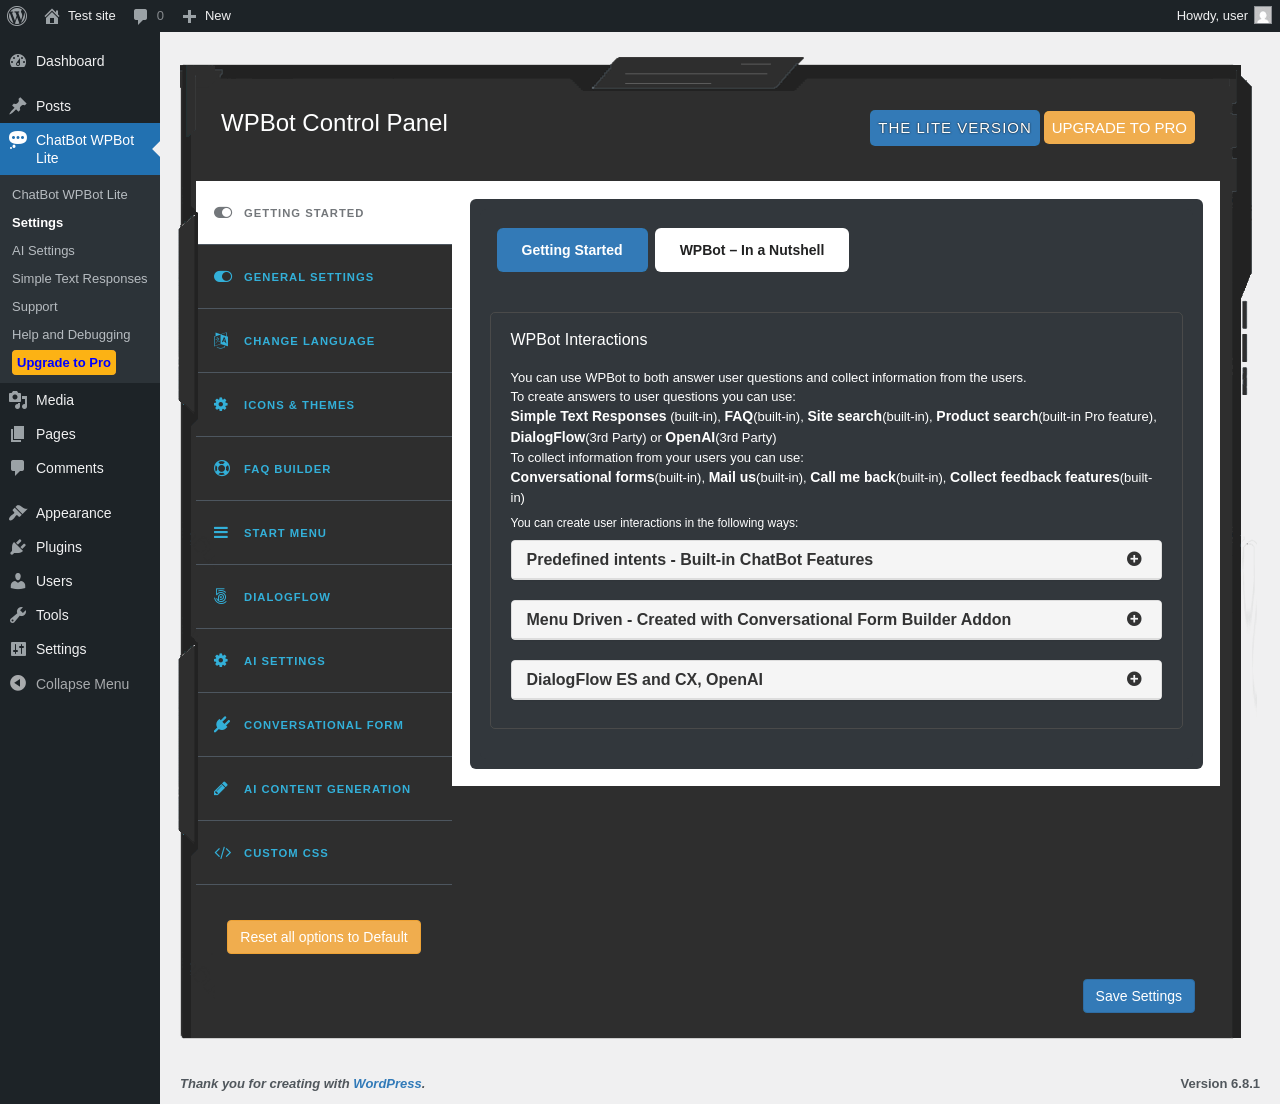The width and height of the screenshot is (1280, 1104).
Task: Expand Menu Driven accordion plus icon
Action: pyautogui.click(x=1134, y=619)
